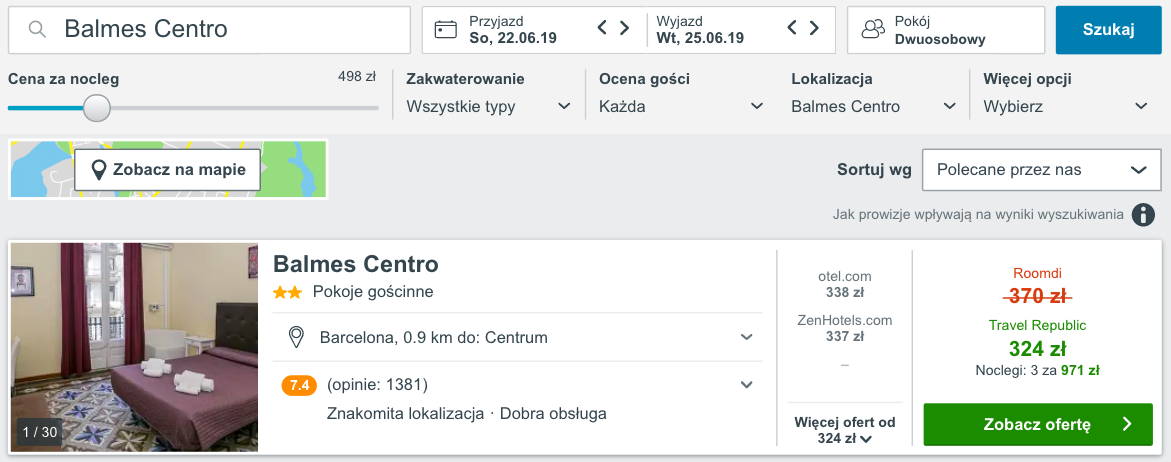The image size is (1171, 462).
Task: Open commission info icon
Action: pyautogui.click(x=1143, y=215)
